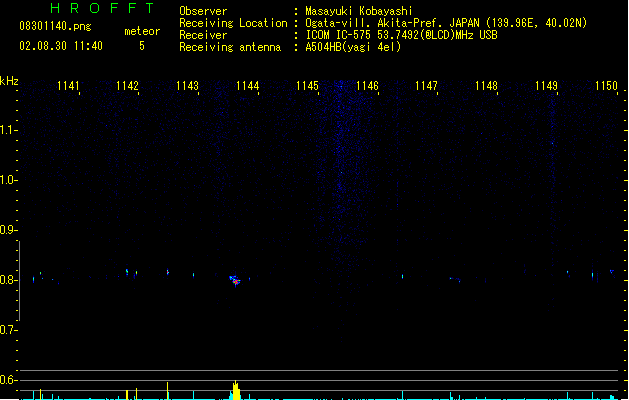This screenshot has height=400, width=629.
Task: Click the Receiver field label
Action: (203, 35)
